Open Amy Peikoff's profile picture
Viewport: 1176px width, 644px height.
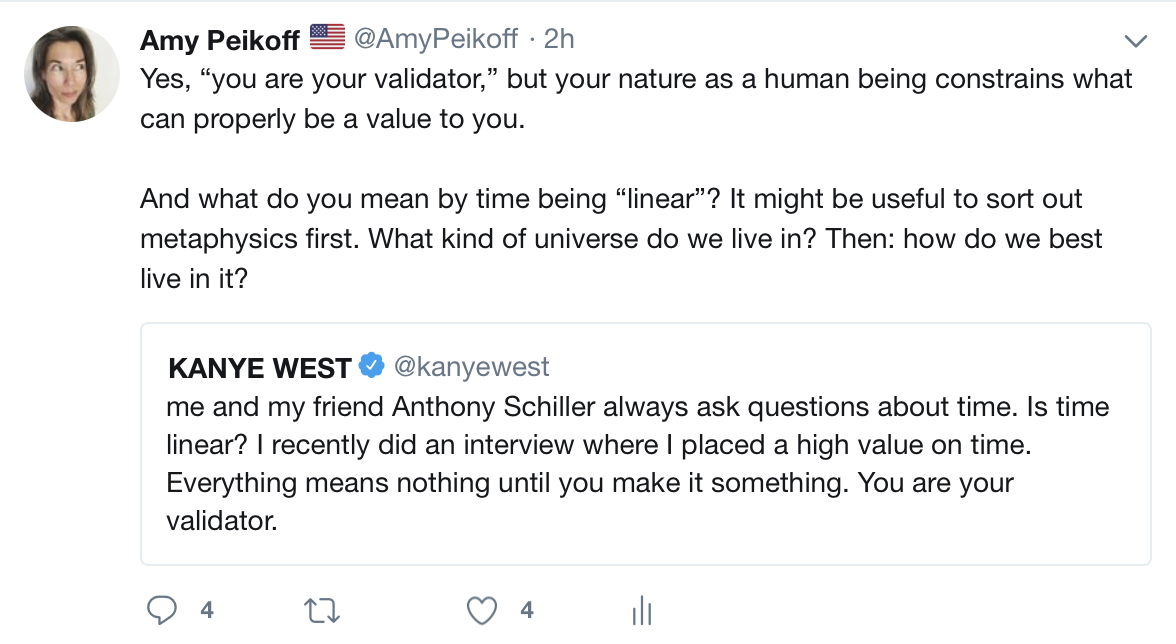coord(71,73)
